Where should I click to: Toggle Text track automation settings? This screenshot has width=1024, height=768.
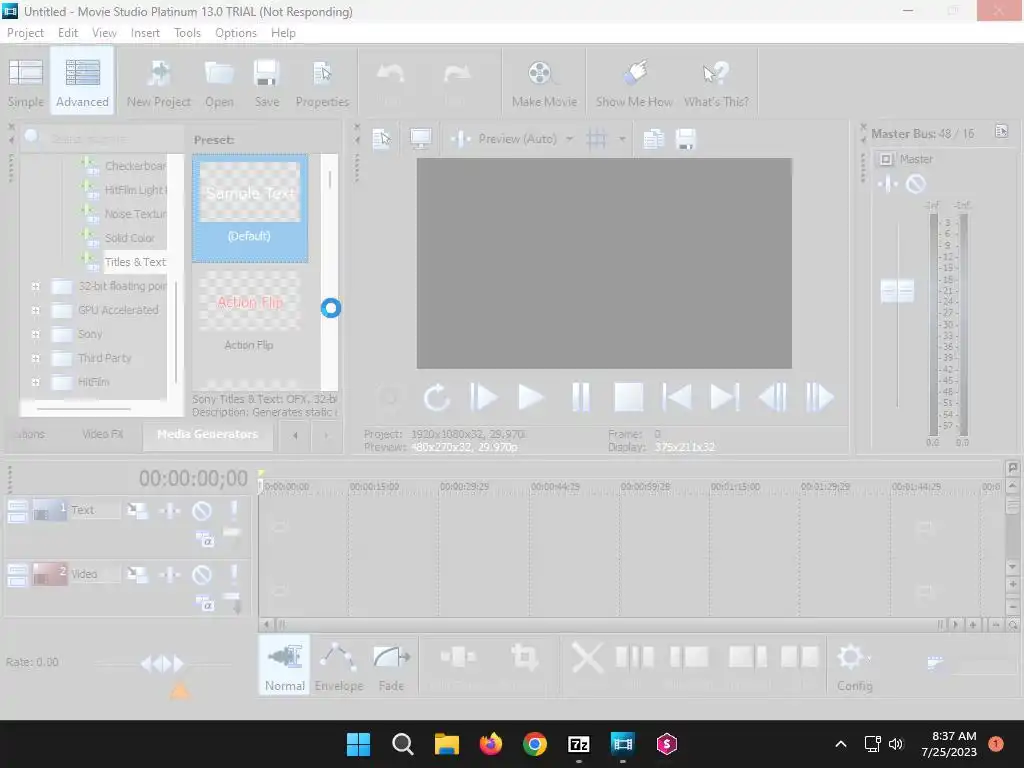(x=170, y=511)
